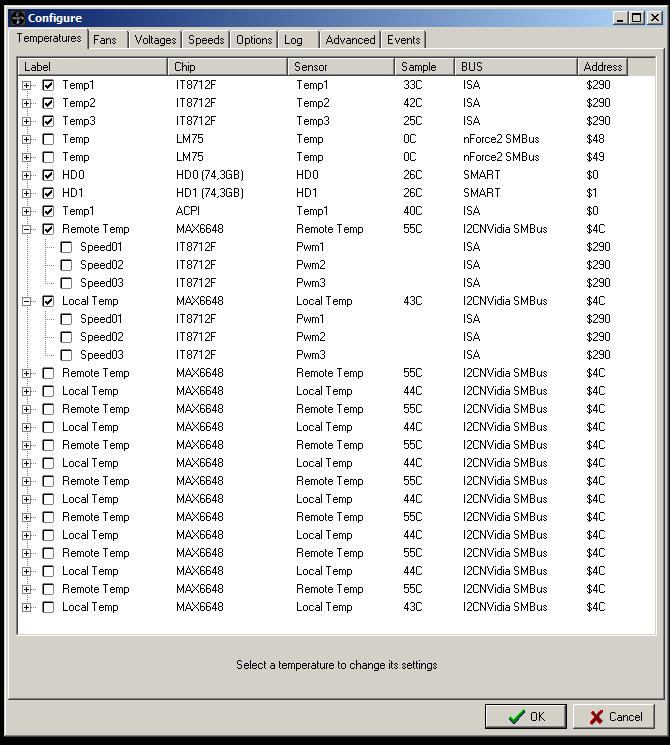This screenshot has width=670, height=745.
Task: Click Pwm2 sensor under Local Temp
Action: tap(311, 337)
